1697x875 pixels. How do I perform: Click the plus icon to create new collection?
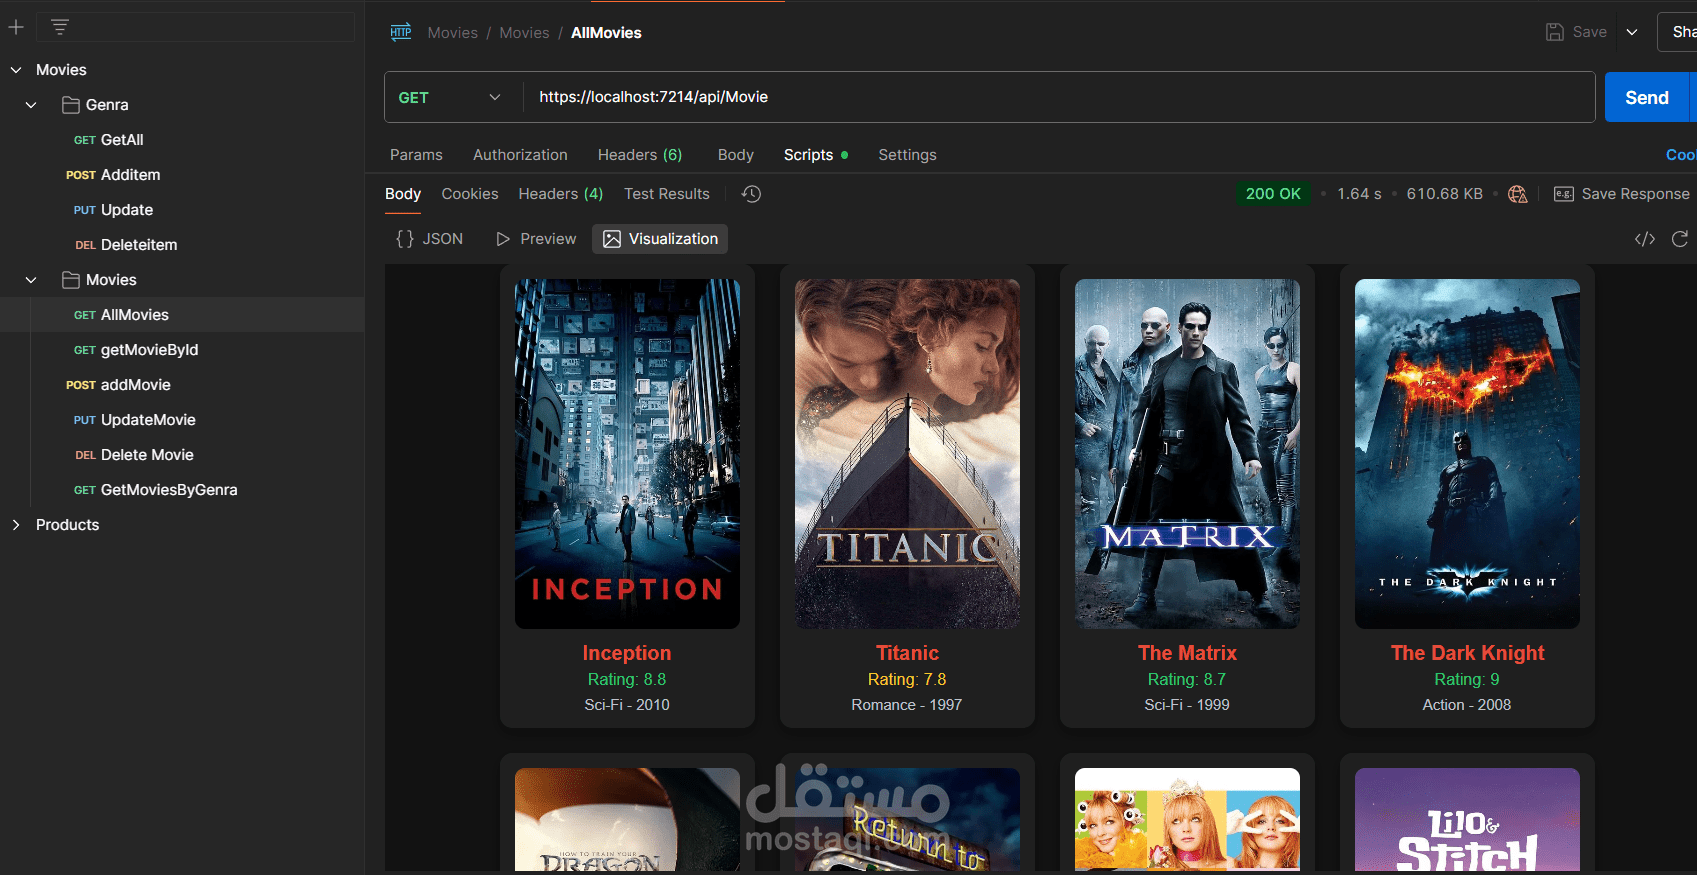click(x=16, y=27)
